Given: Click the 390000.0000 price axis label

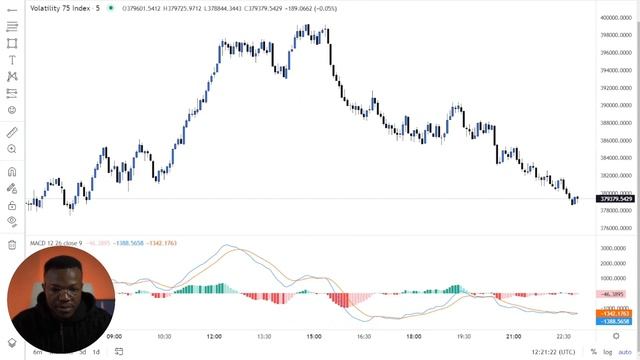Looking at the screenshot, I should click(616, 105).
